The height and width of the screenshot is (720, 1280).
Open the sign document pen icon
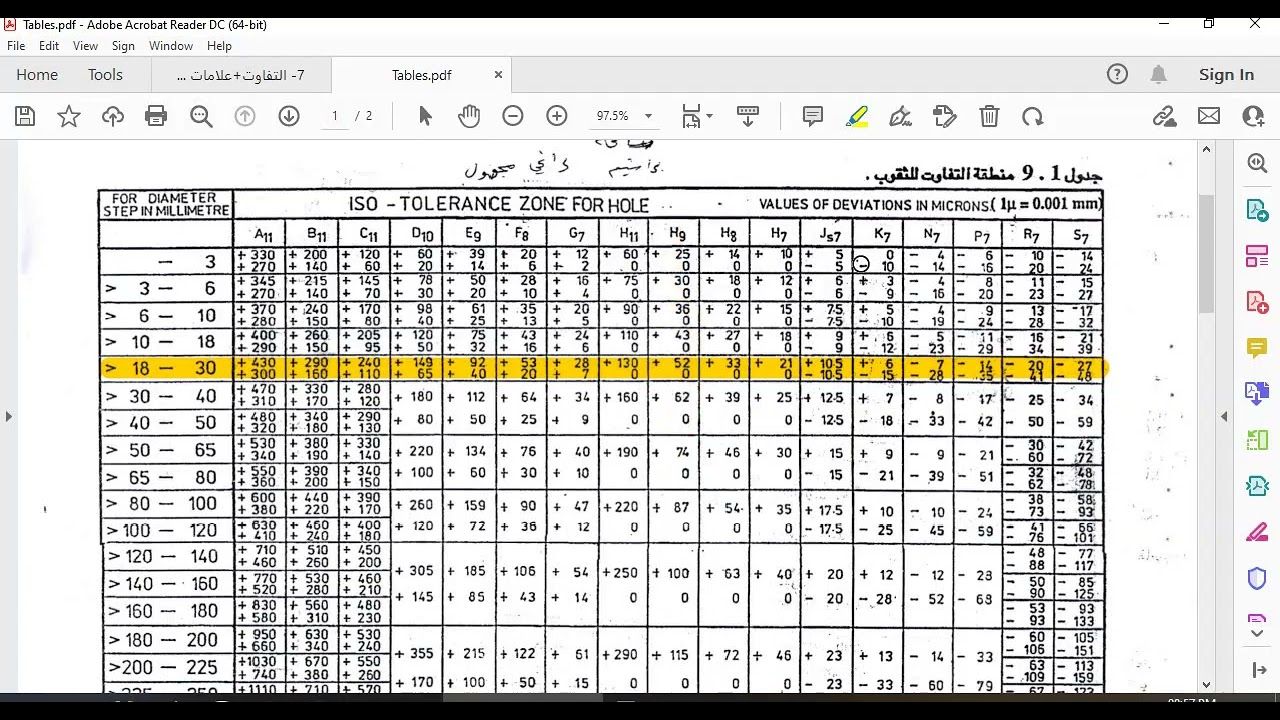pyautogui.click(x=901, y=117)
